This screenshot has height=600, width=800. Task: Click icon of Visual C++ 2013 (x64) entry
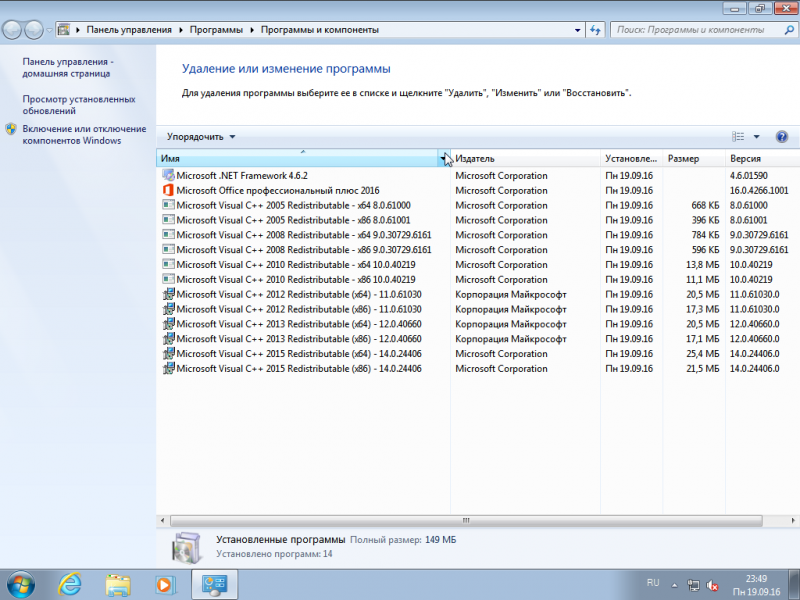pyautogui.click(x=168, y=324)
